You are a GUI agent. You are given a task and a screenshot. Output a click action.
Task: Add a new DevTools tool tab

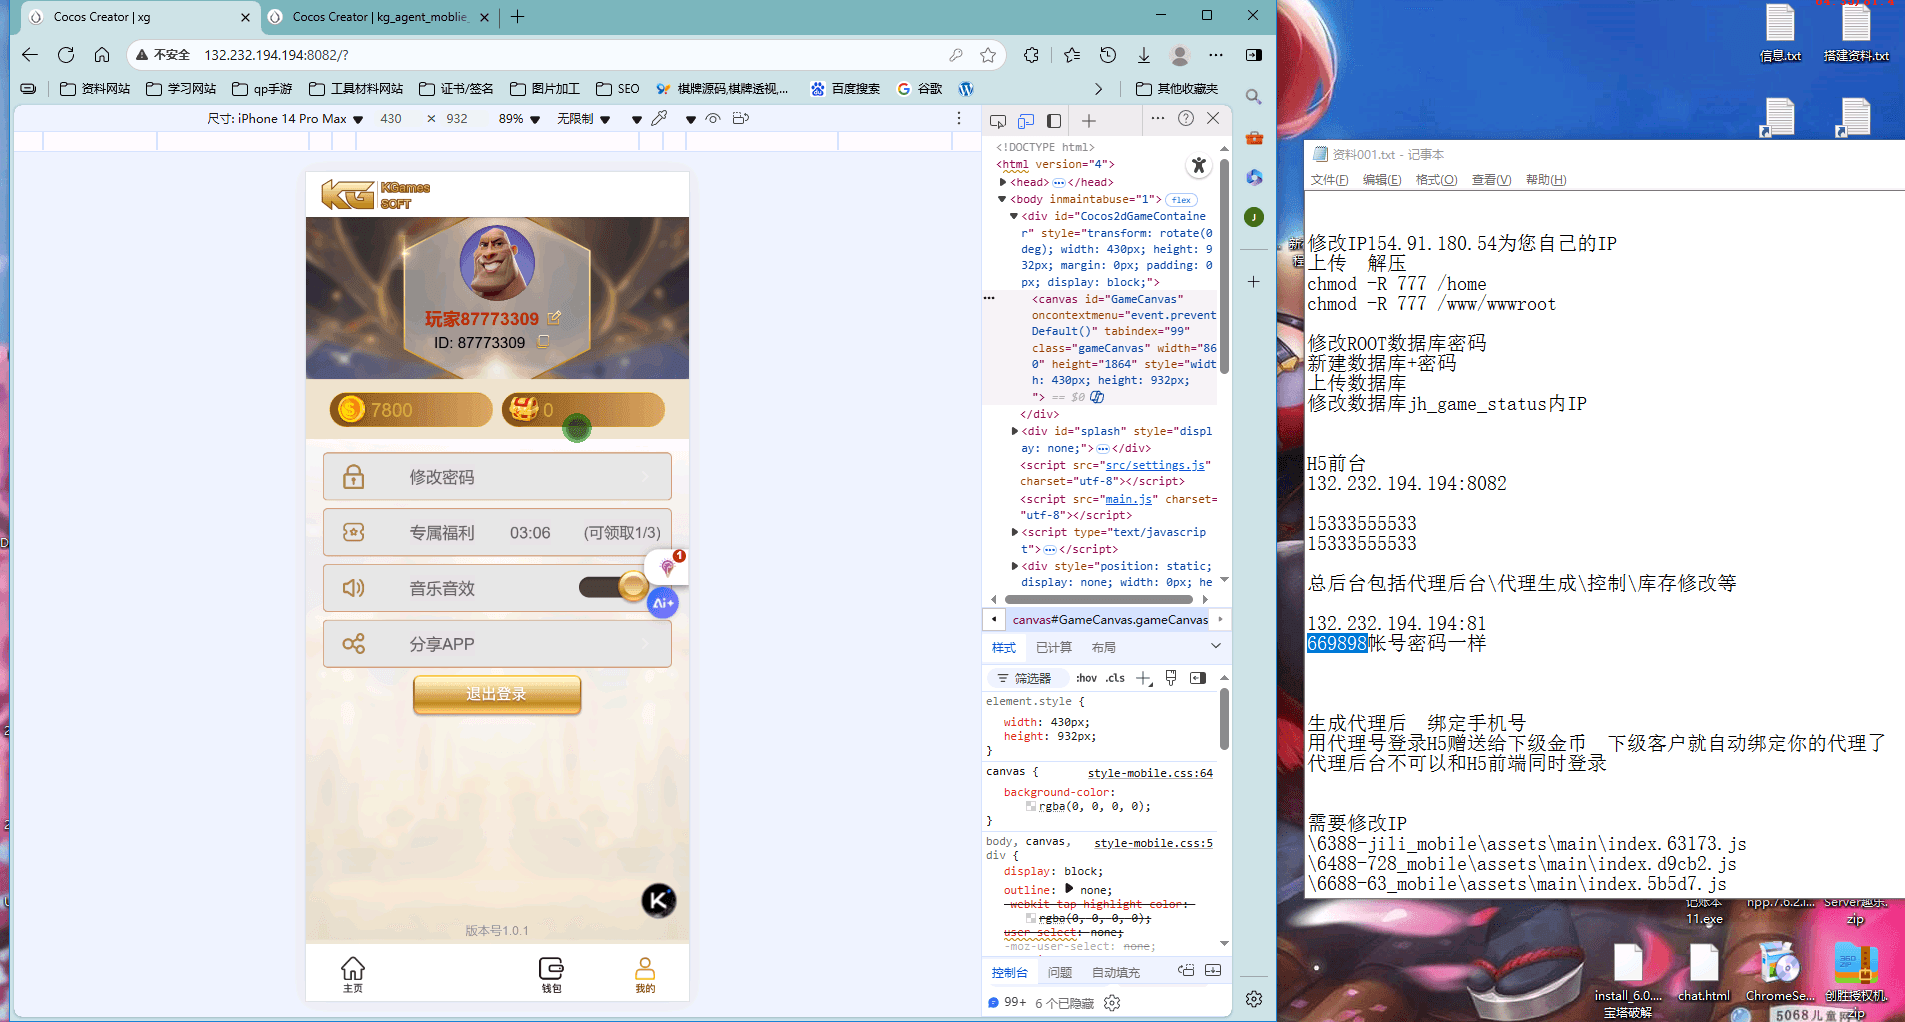click(1089, 121)
